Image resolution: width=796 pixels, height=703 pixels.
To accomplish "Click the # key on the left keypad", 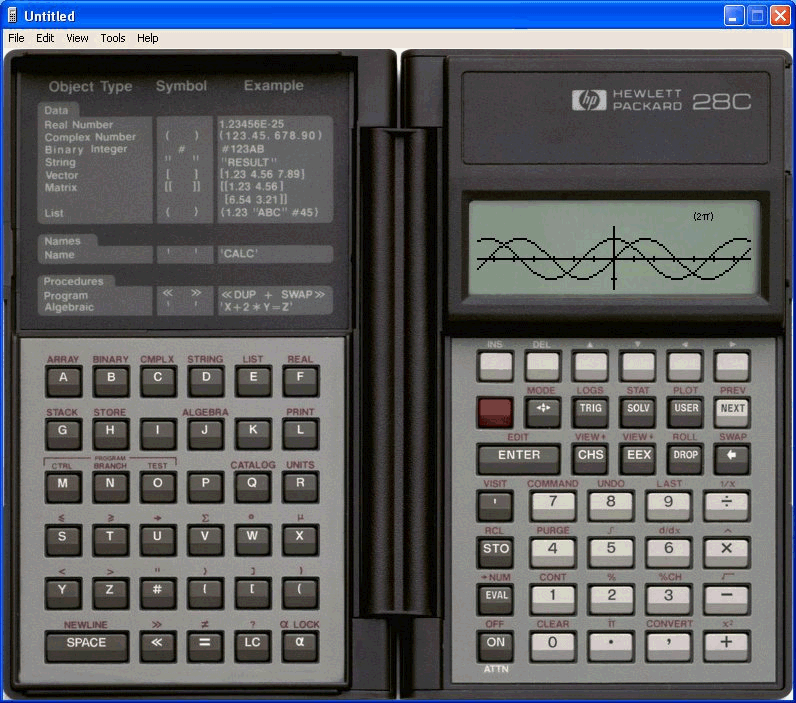I will tap(157, 593).
